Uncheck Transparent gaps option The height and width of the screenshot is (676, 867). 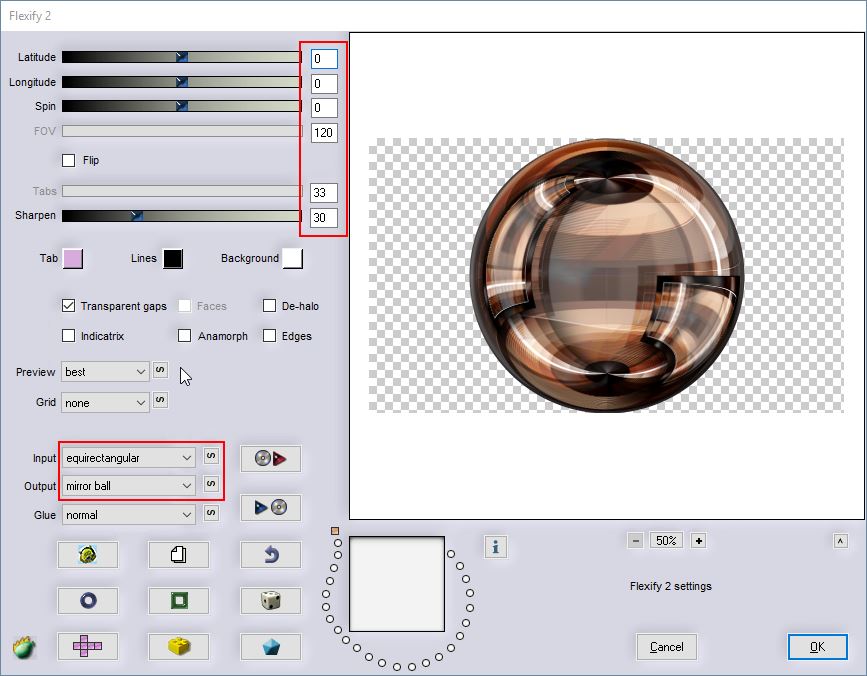click(x=69, y=306)
